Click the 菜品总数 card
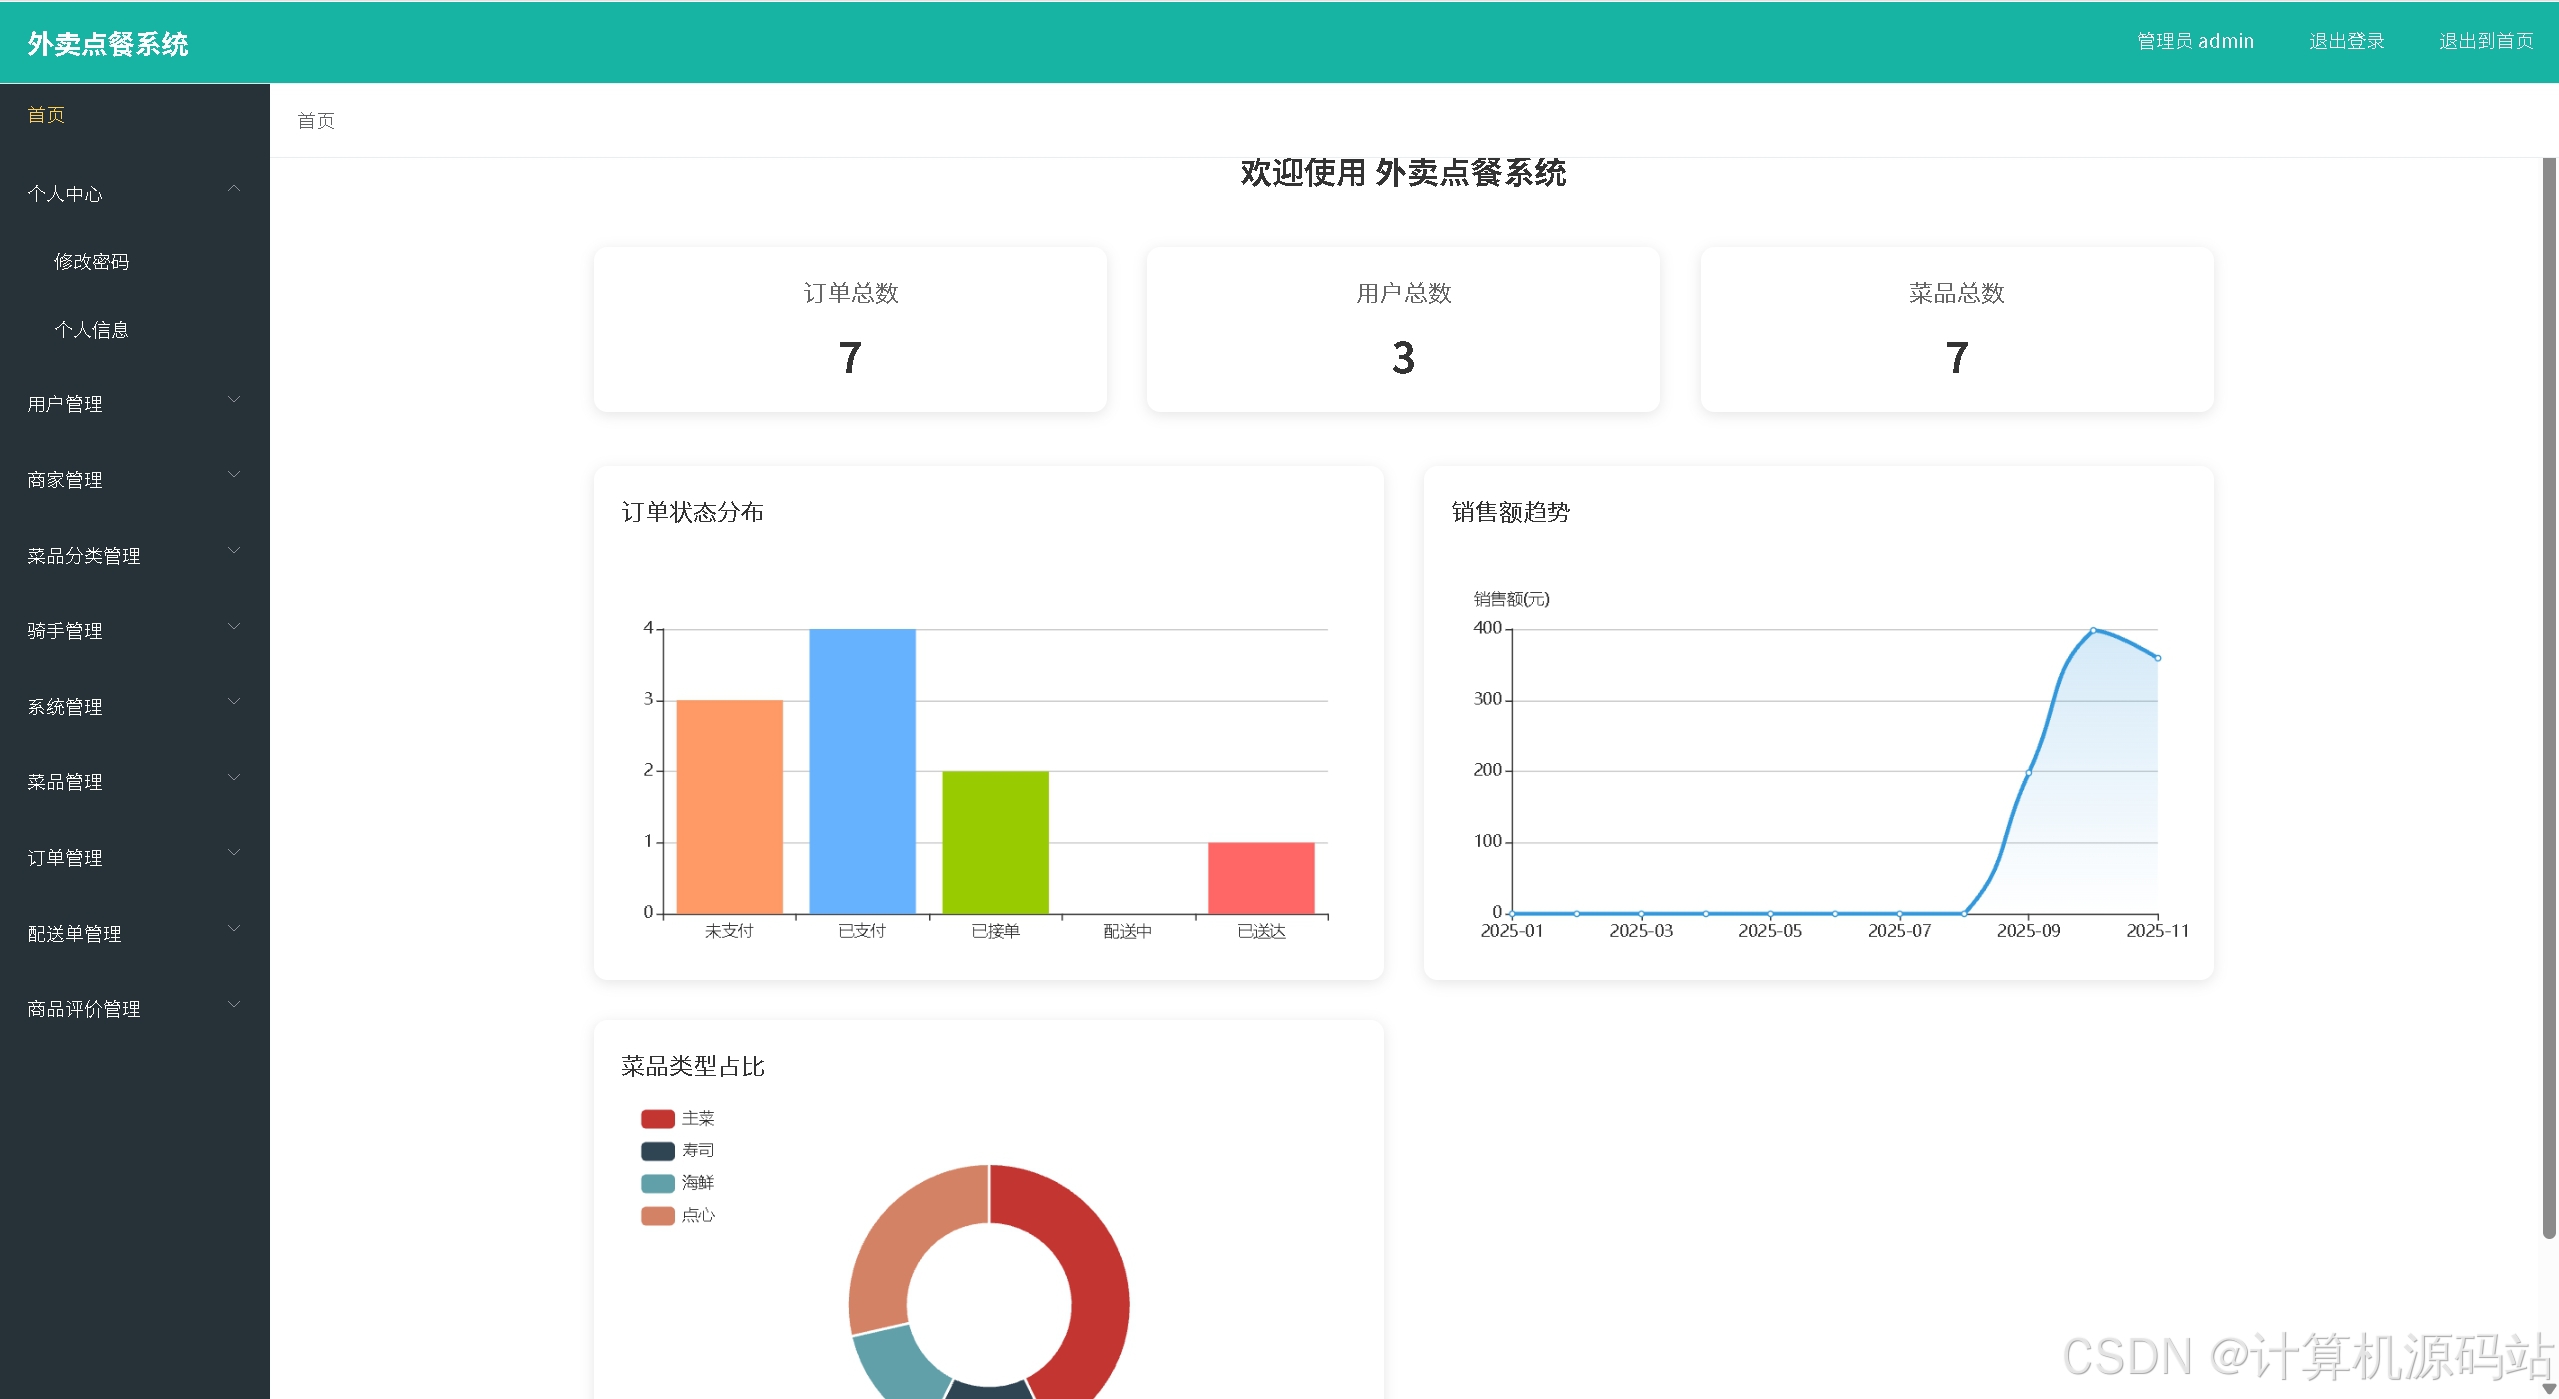 (x=1956, y=330)
